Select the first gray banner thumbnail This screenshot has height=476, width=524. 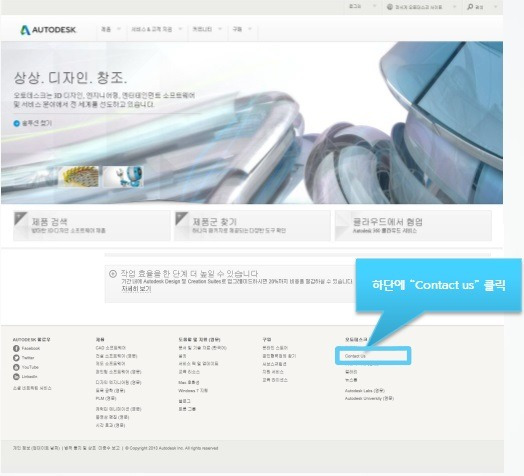pos(35,176)
